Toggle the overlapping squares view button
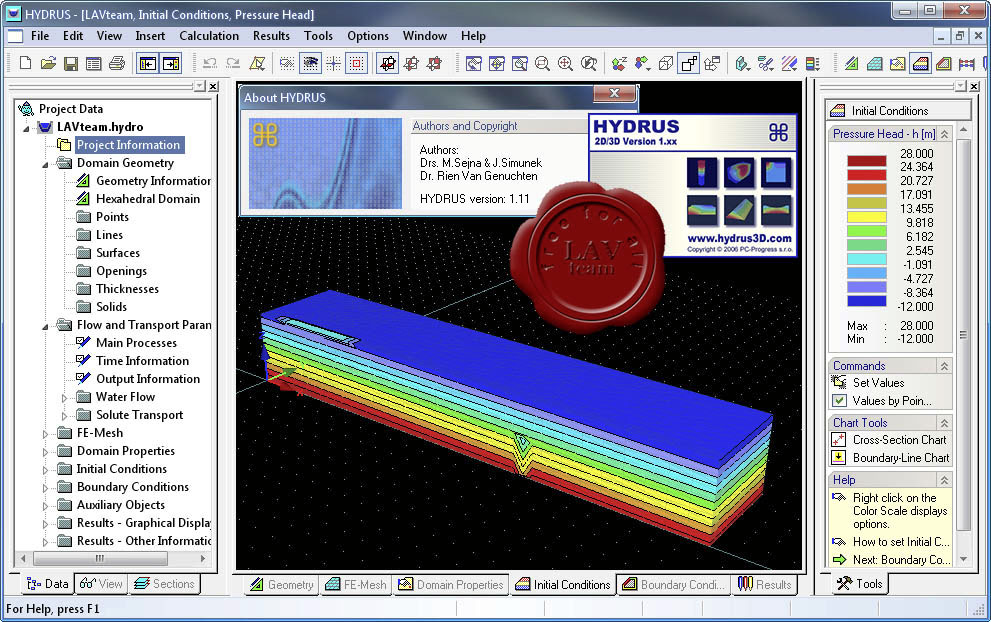Screen dimensions: 991x622 click(688, 63)
